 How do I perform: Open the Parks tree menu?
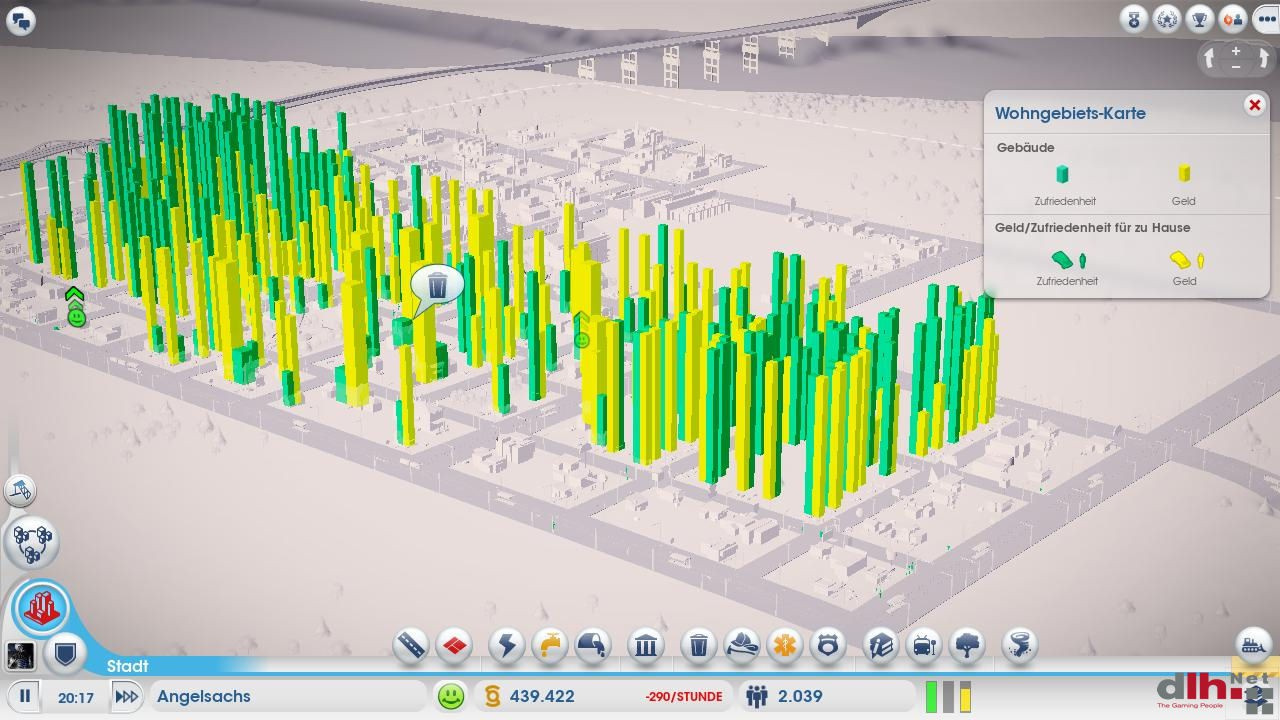tap(967, 645)
